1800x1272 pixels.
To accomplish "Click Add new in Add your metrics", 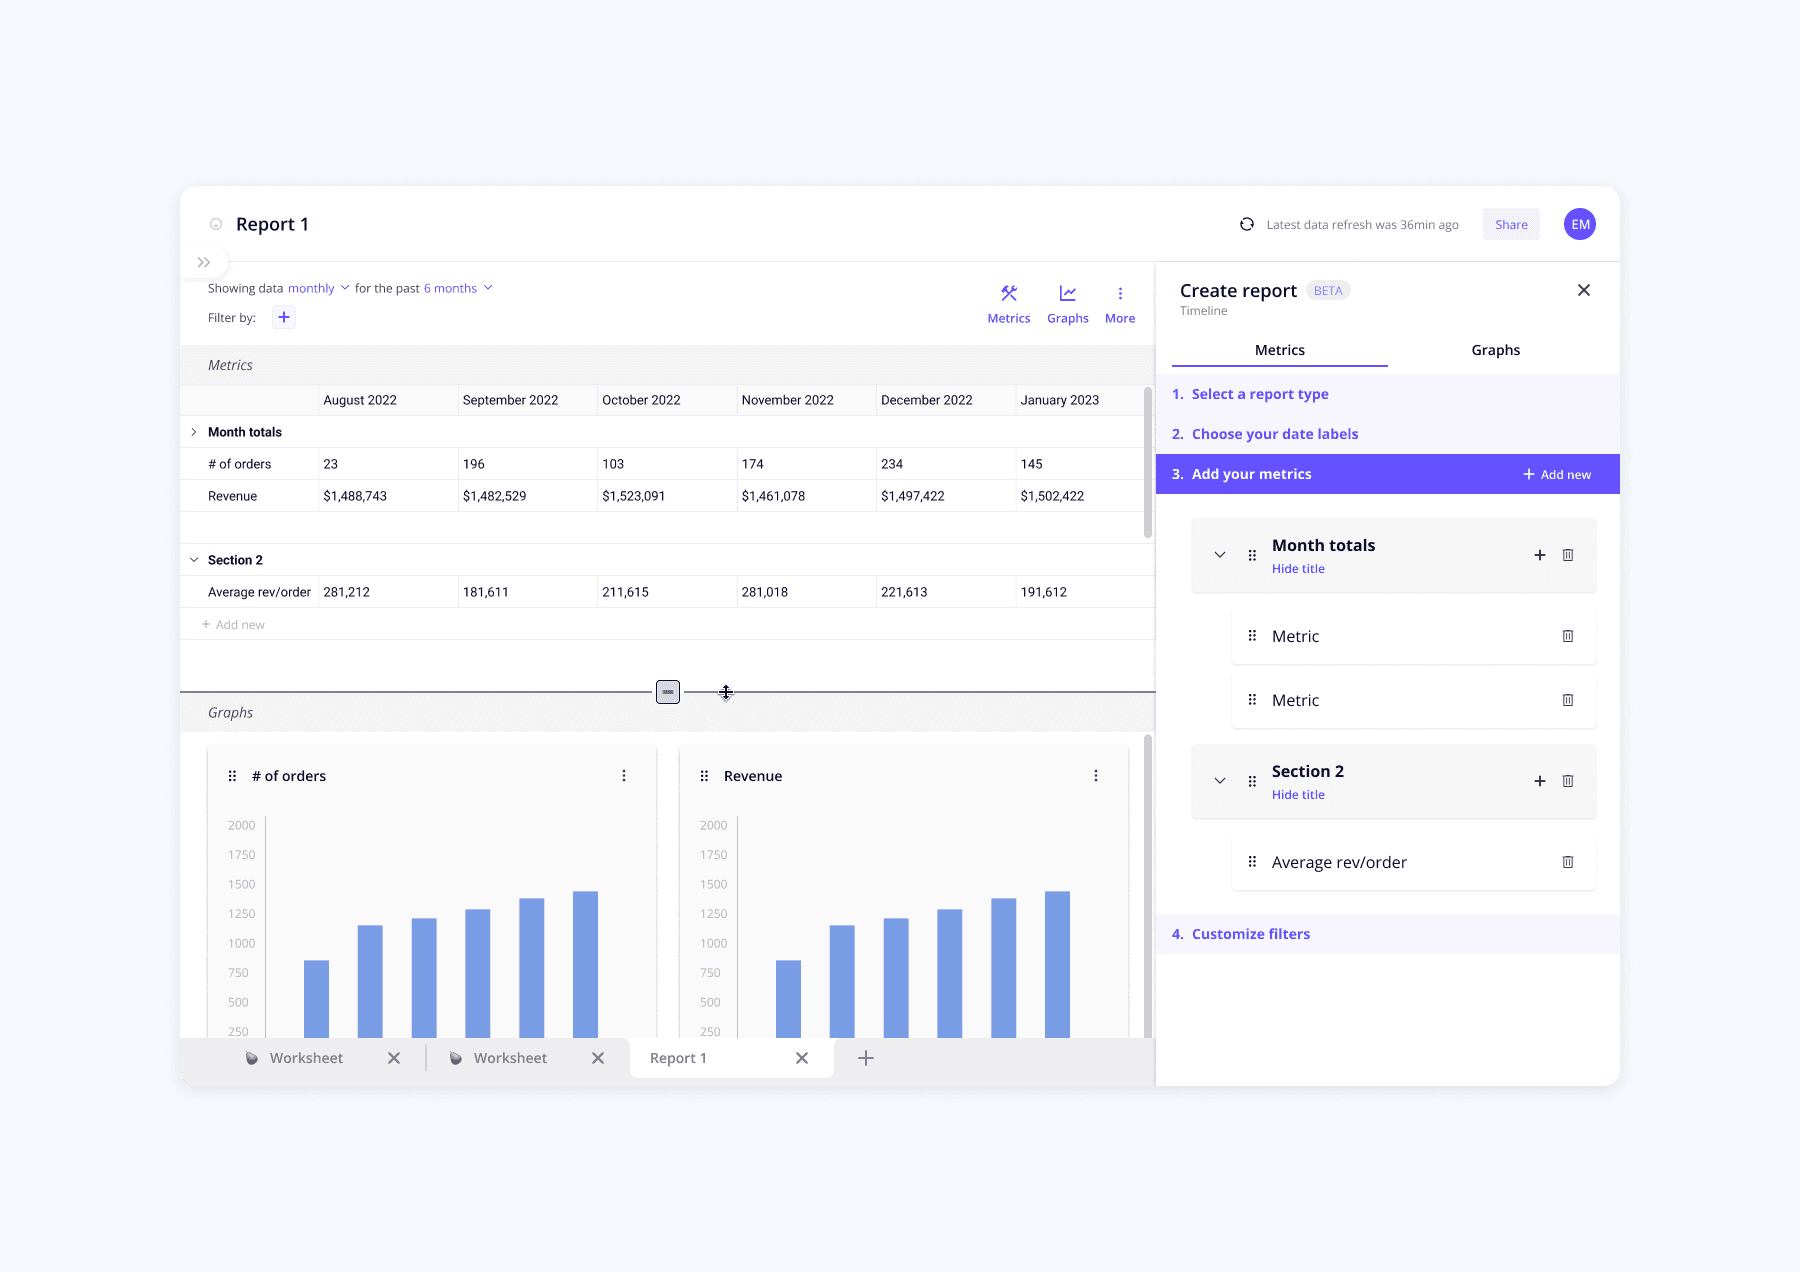I will pos(1557,474).
